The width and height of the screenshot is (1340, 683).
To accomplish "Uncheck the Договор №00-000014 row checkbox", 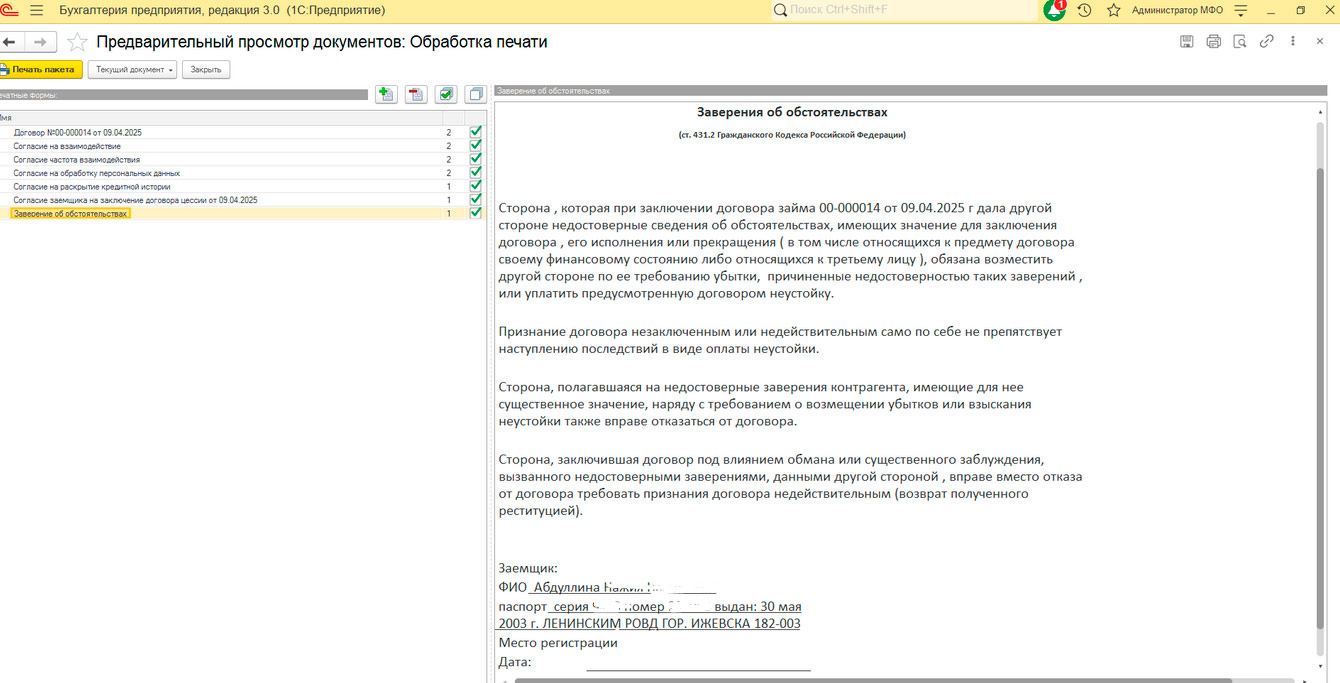I will pos(476,132).
